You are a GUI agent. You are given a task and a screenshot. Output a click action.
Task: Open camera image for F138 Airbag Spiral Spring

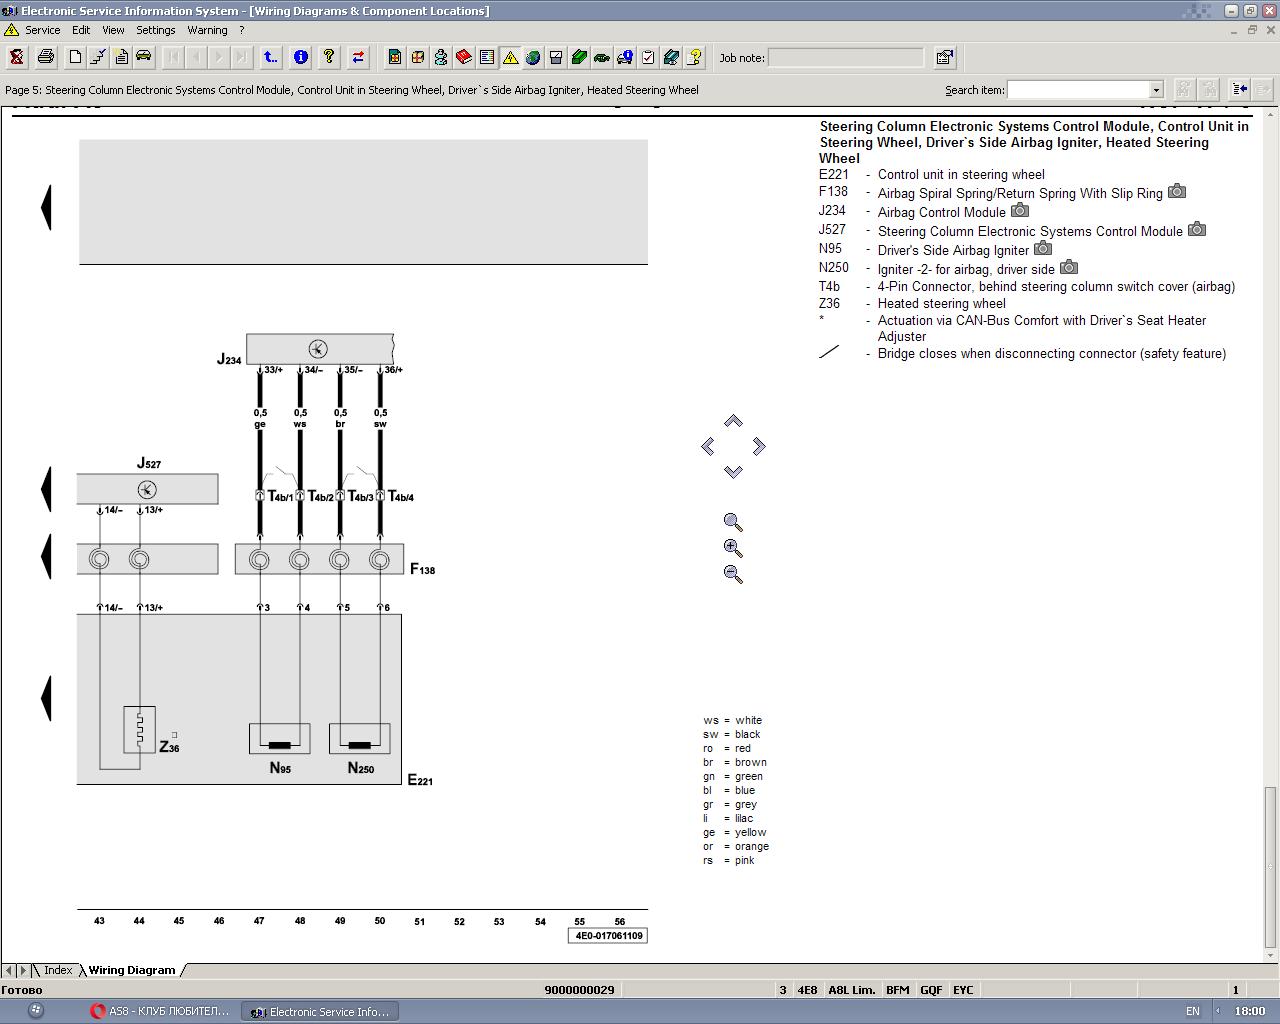coord(1176,192)
